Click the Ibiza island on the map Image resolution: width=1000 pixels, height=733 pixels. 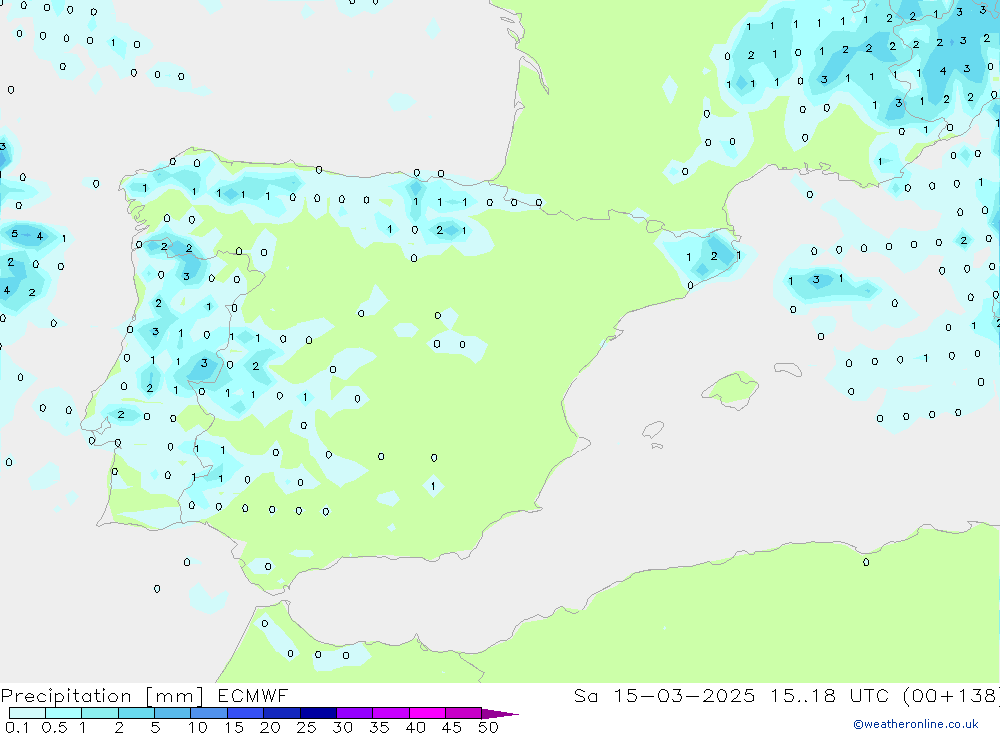click(653, 430)
